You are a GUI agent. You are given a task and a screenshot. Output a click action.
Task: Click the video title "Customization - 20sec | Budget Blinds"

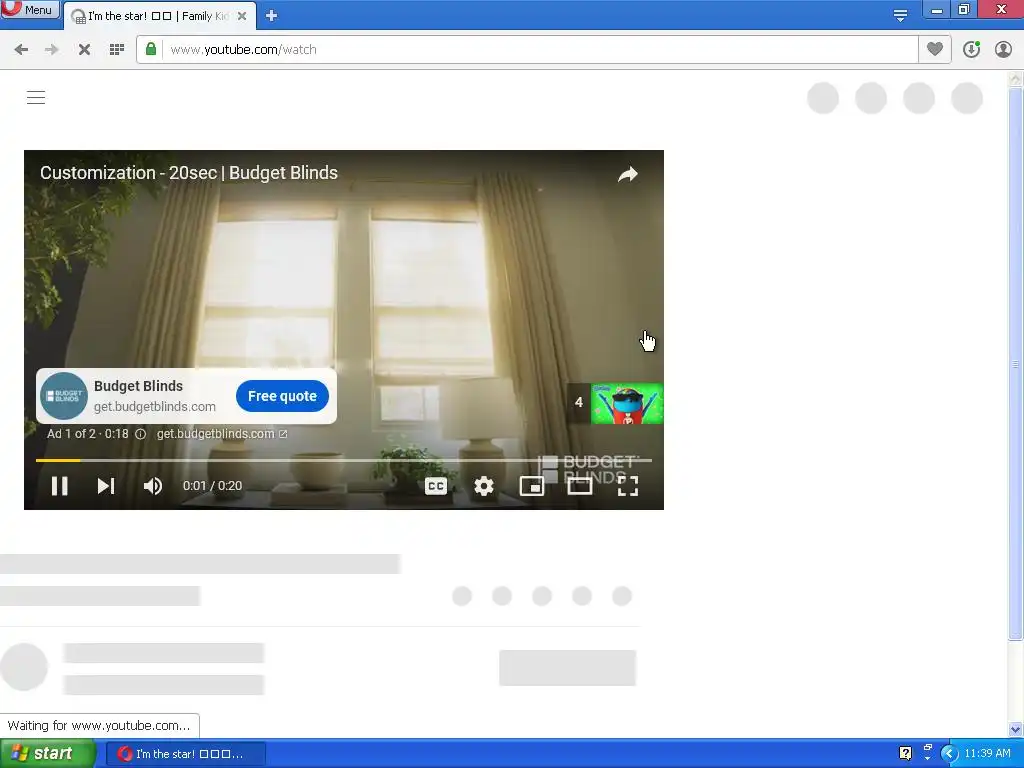(189, 172)
